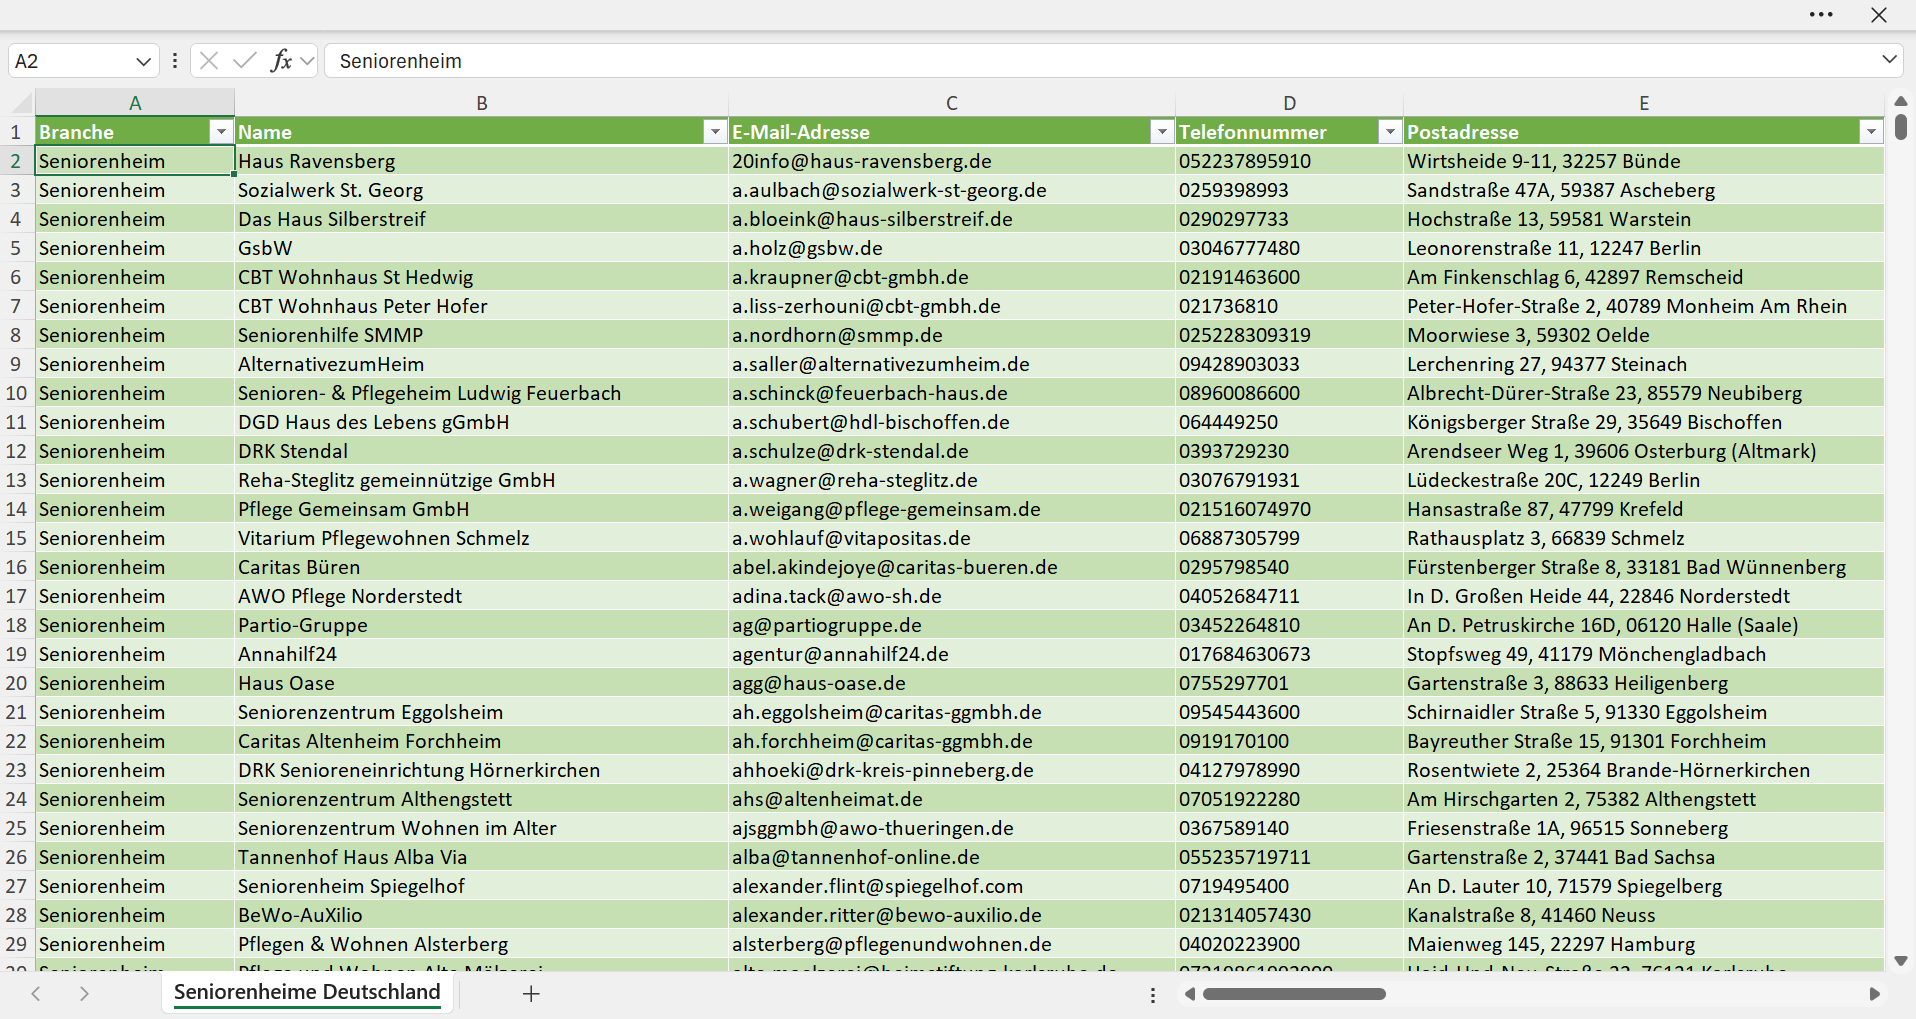This screenshot has height=1019, width=1916.
Task: Select row 15 header
Action: point(17,538)
